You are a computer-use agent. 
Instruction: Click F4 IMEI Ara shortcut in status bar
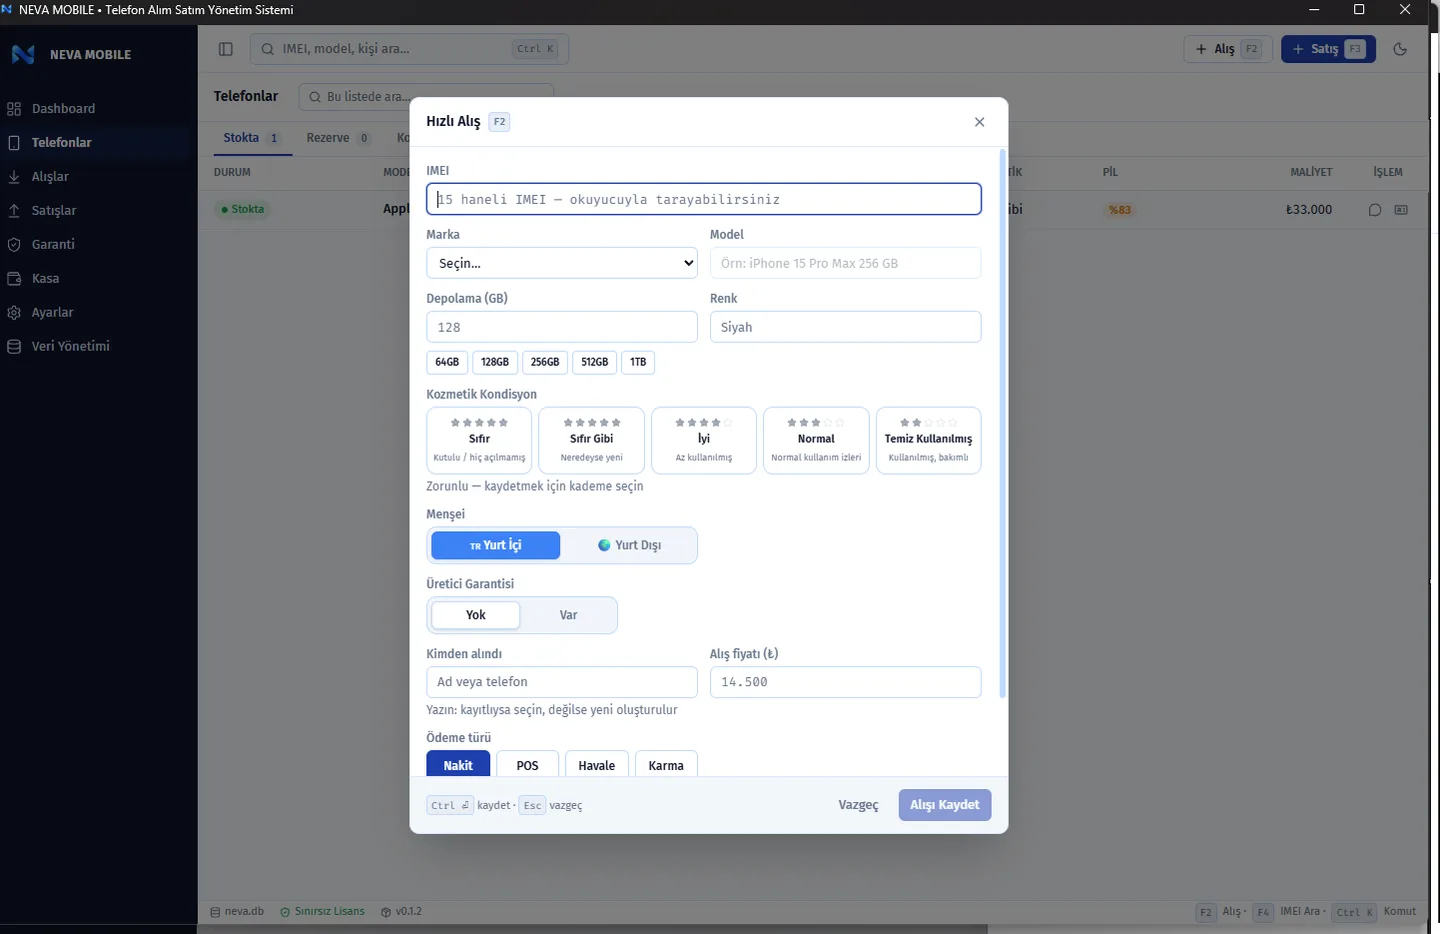pyautogui.click(x=1289, y=912)
